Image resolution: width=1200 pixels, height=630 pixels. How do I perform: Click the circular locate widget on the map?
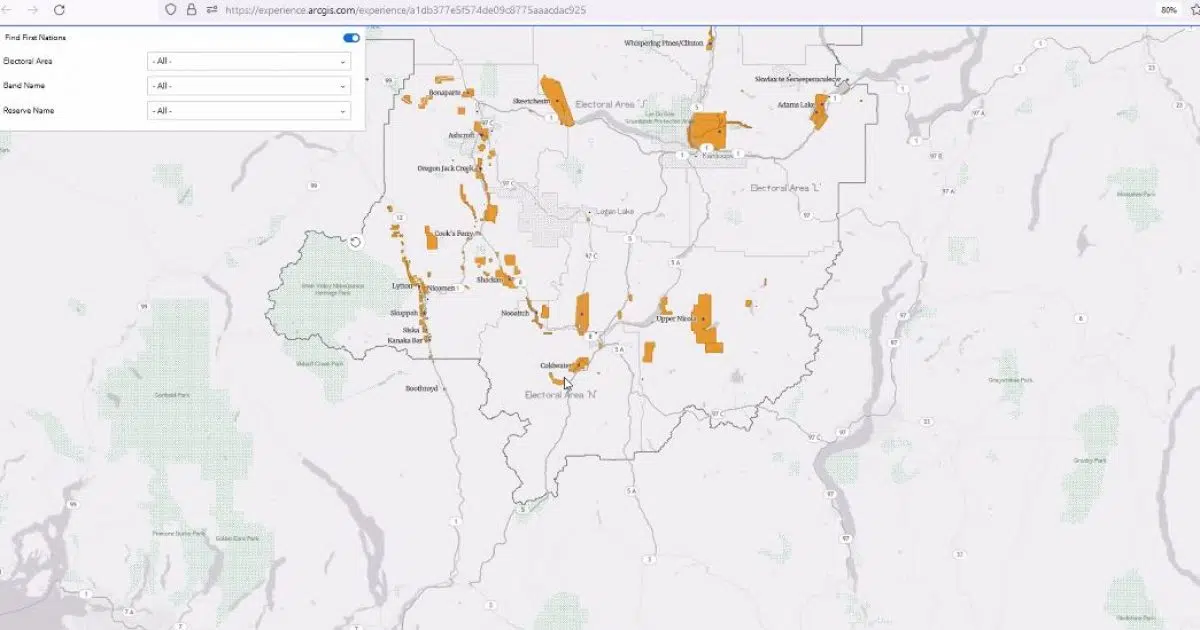click(x=356, y=241)
